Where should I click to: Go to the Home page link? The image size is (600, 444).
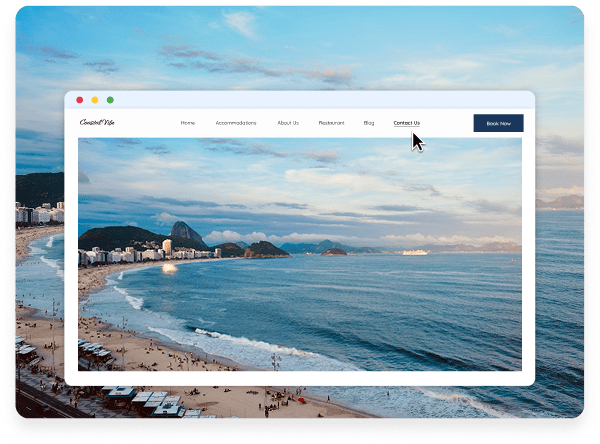coord(188,123)
